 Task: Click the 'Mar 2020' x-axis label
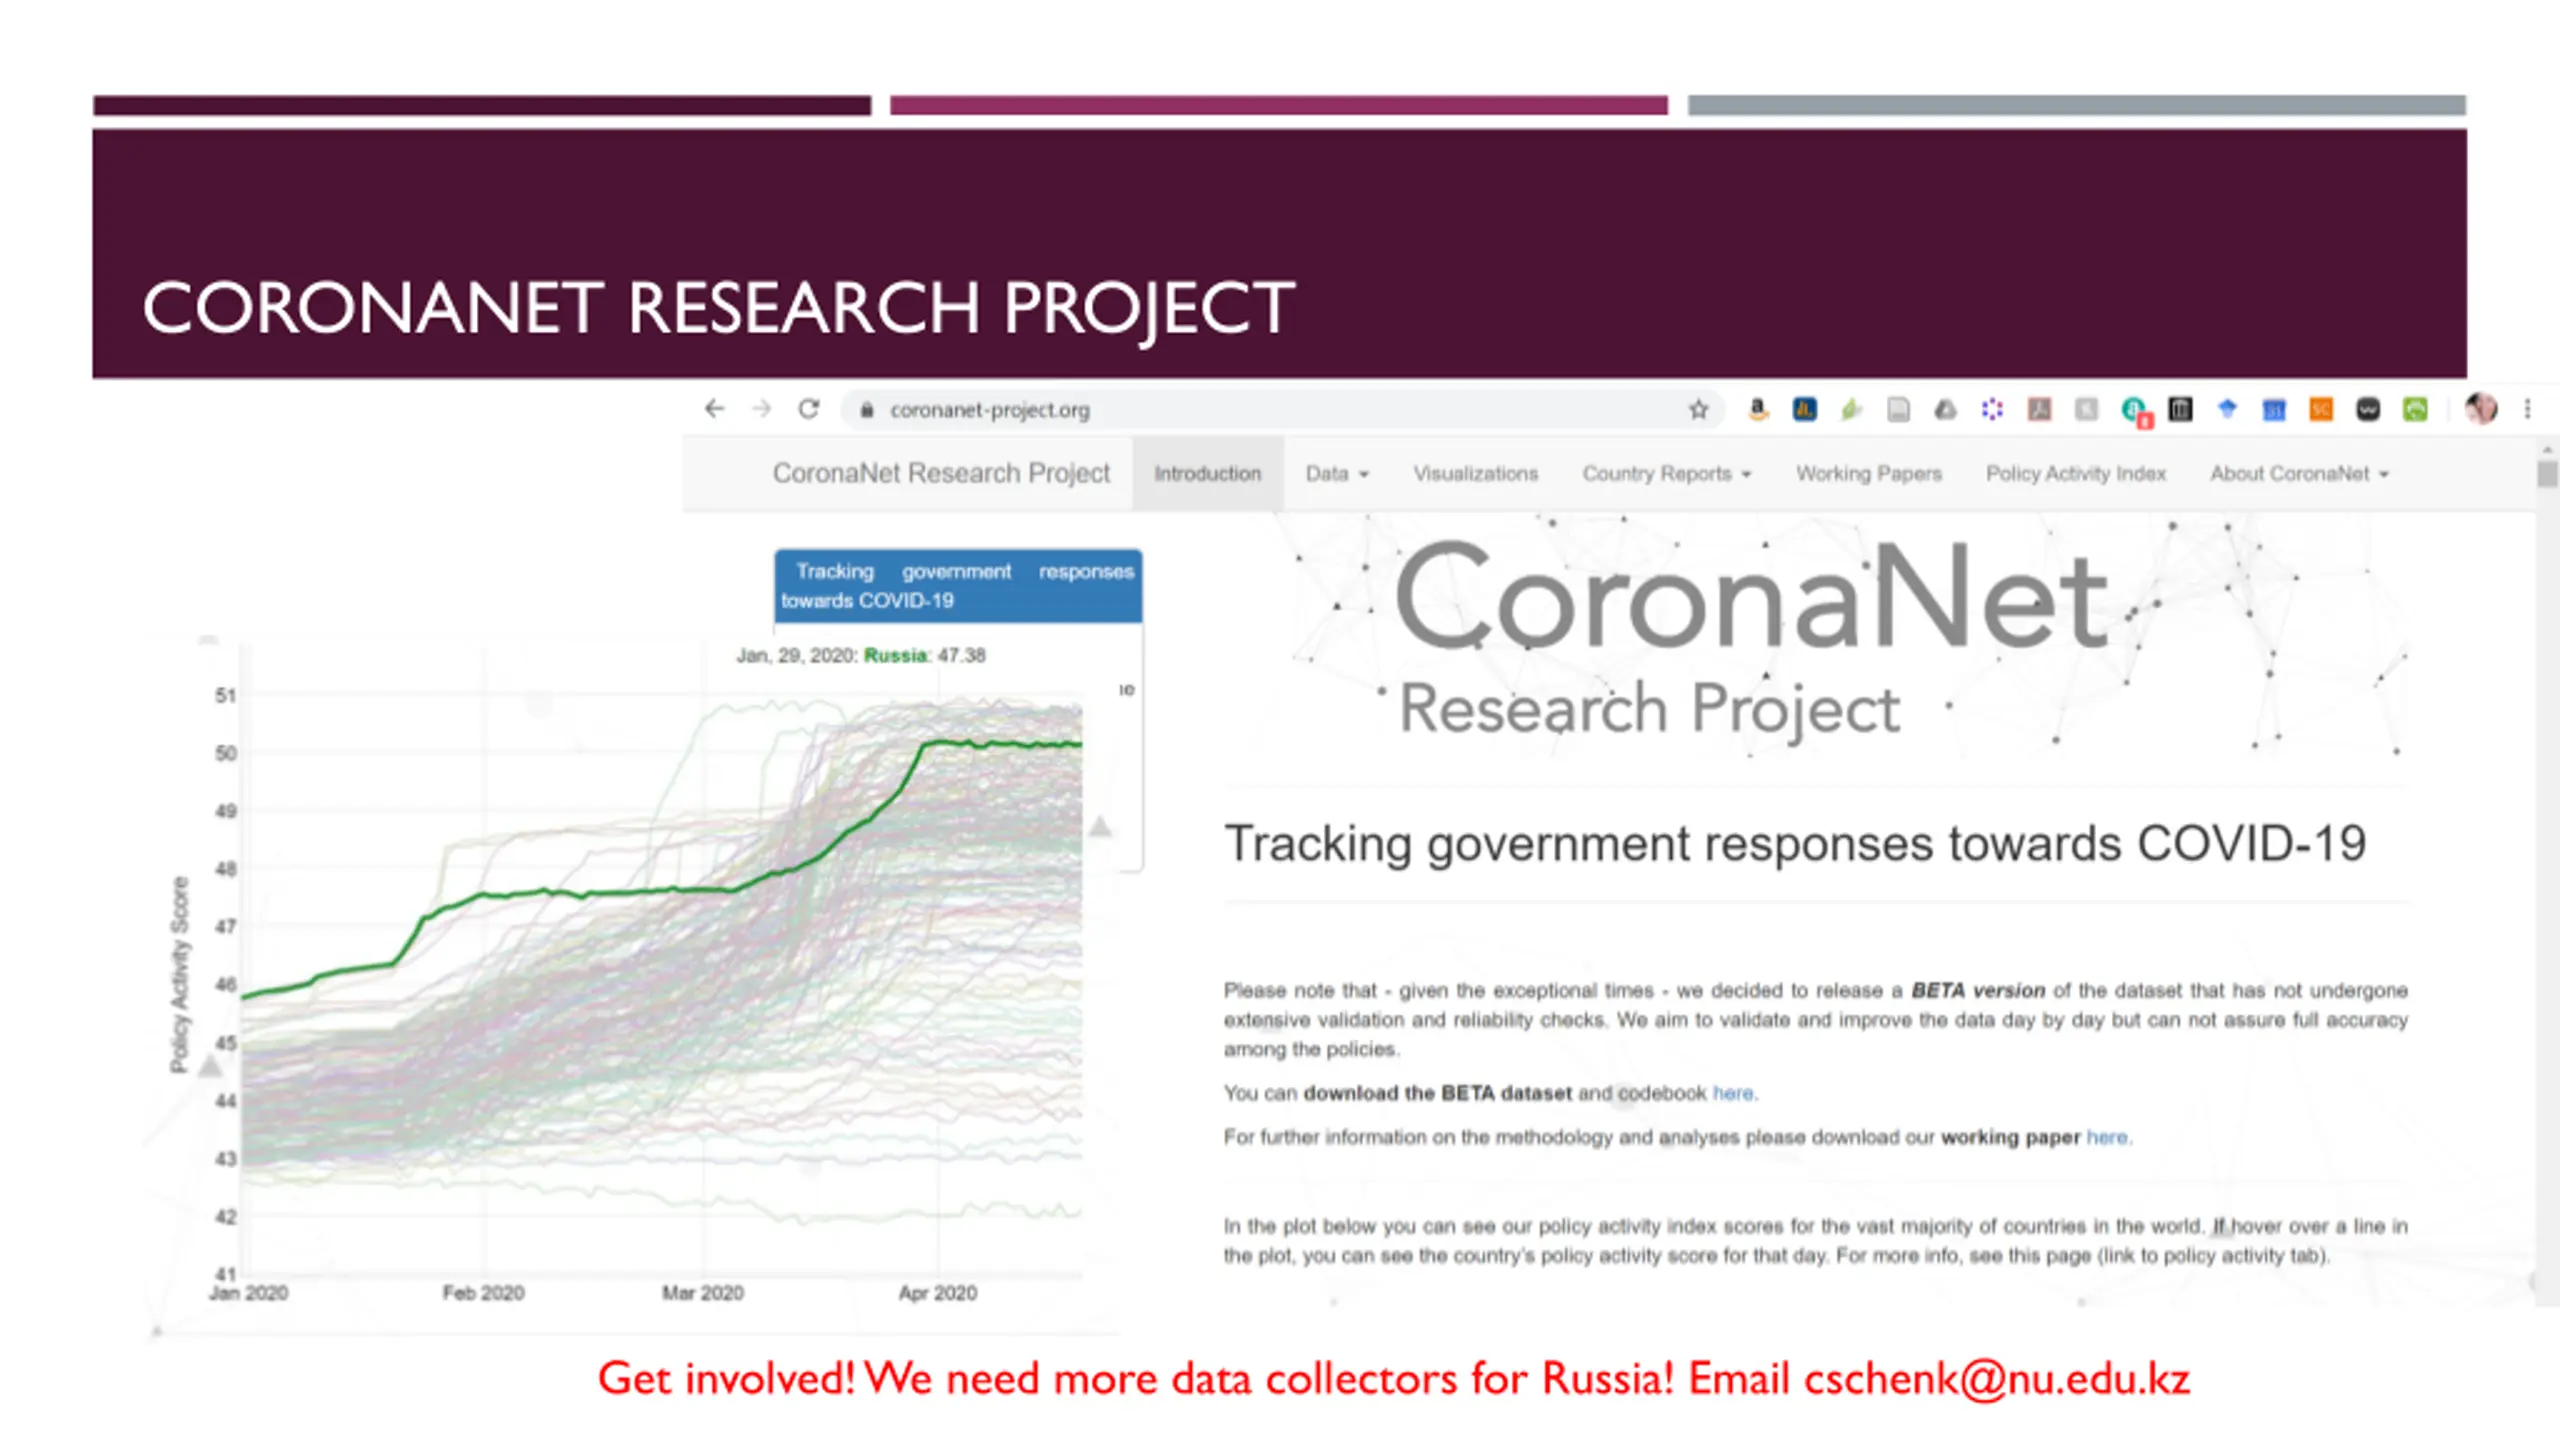(702, 1293)
